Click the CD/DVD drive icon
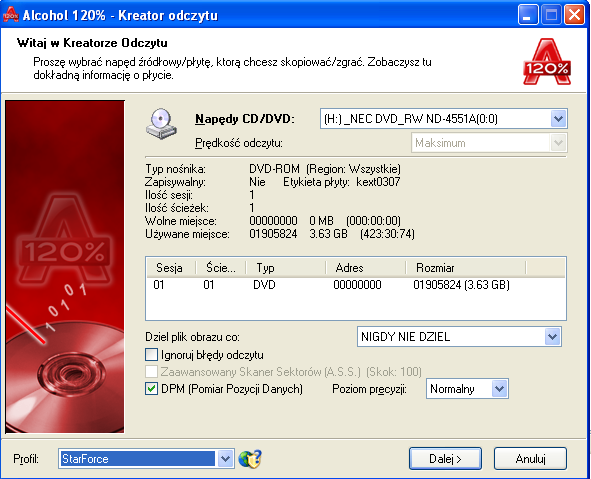The image size is (591, 479). pos(161,124)
